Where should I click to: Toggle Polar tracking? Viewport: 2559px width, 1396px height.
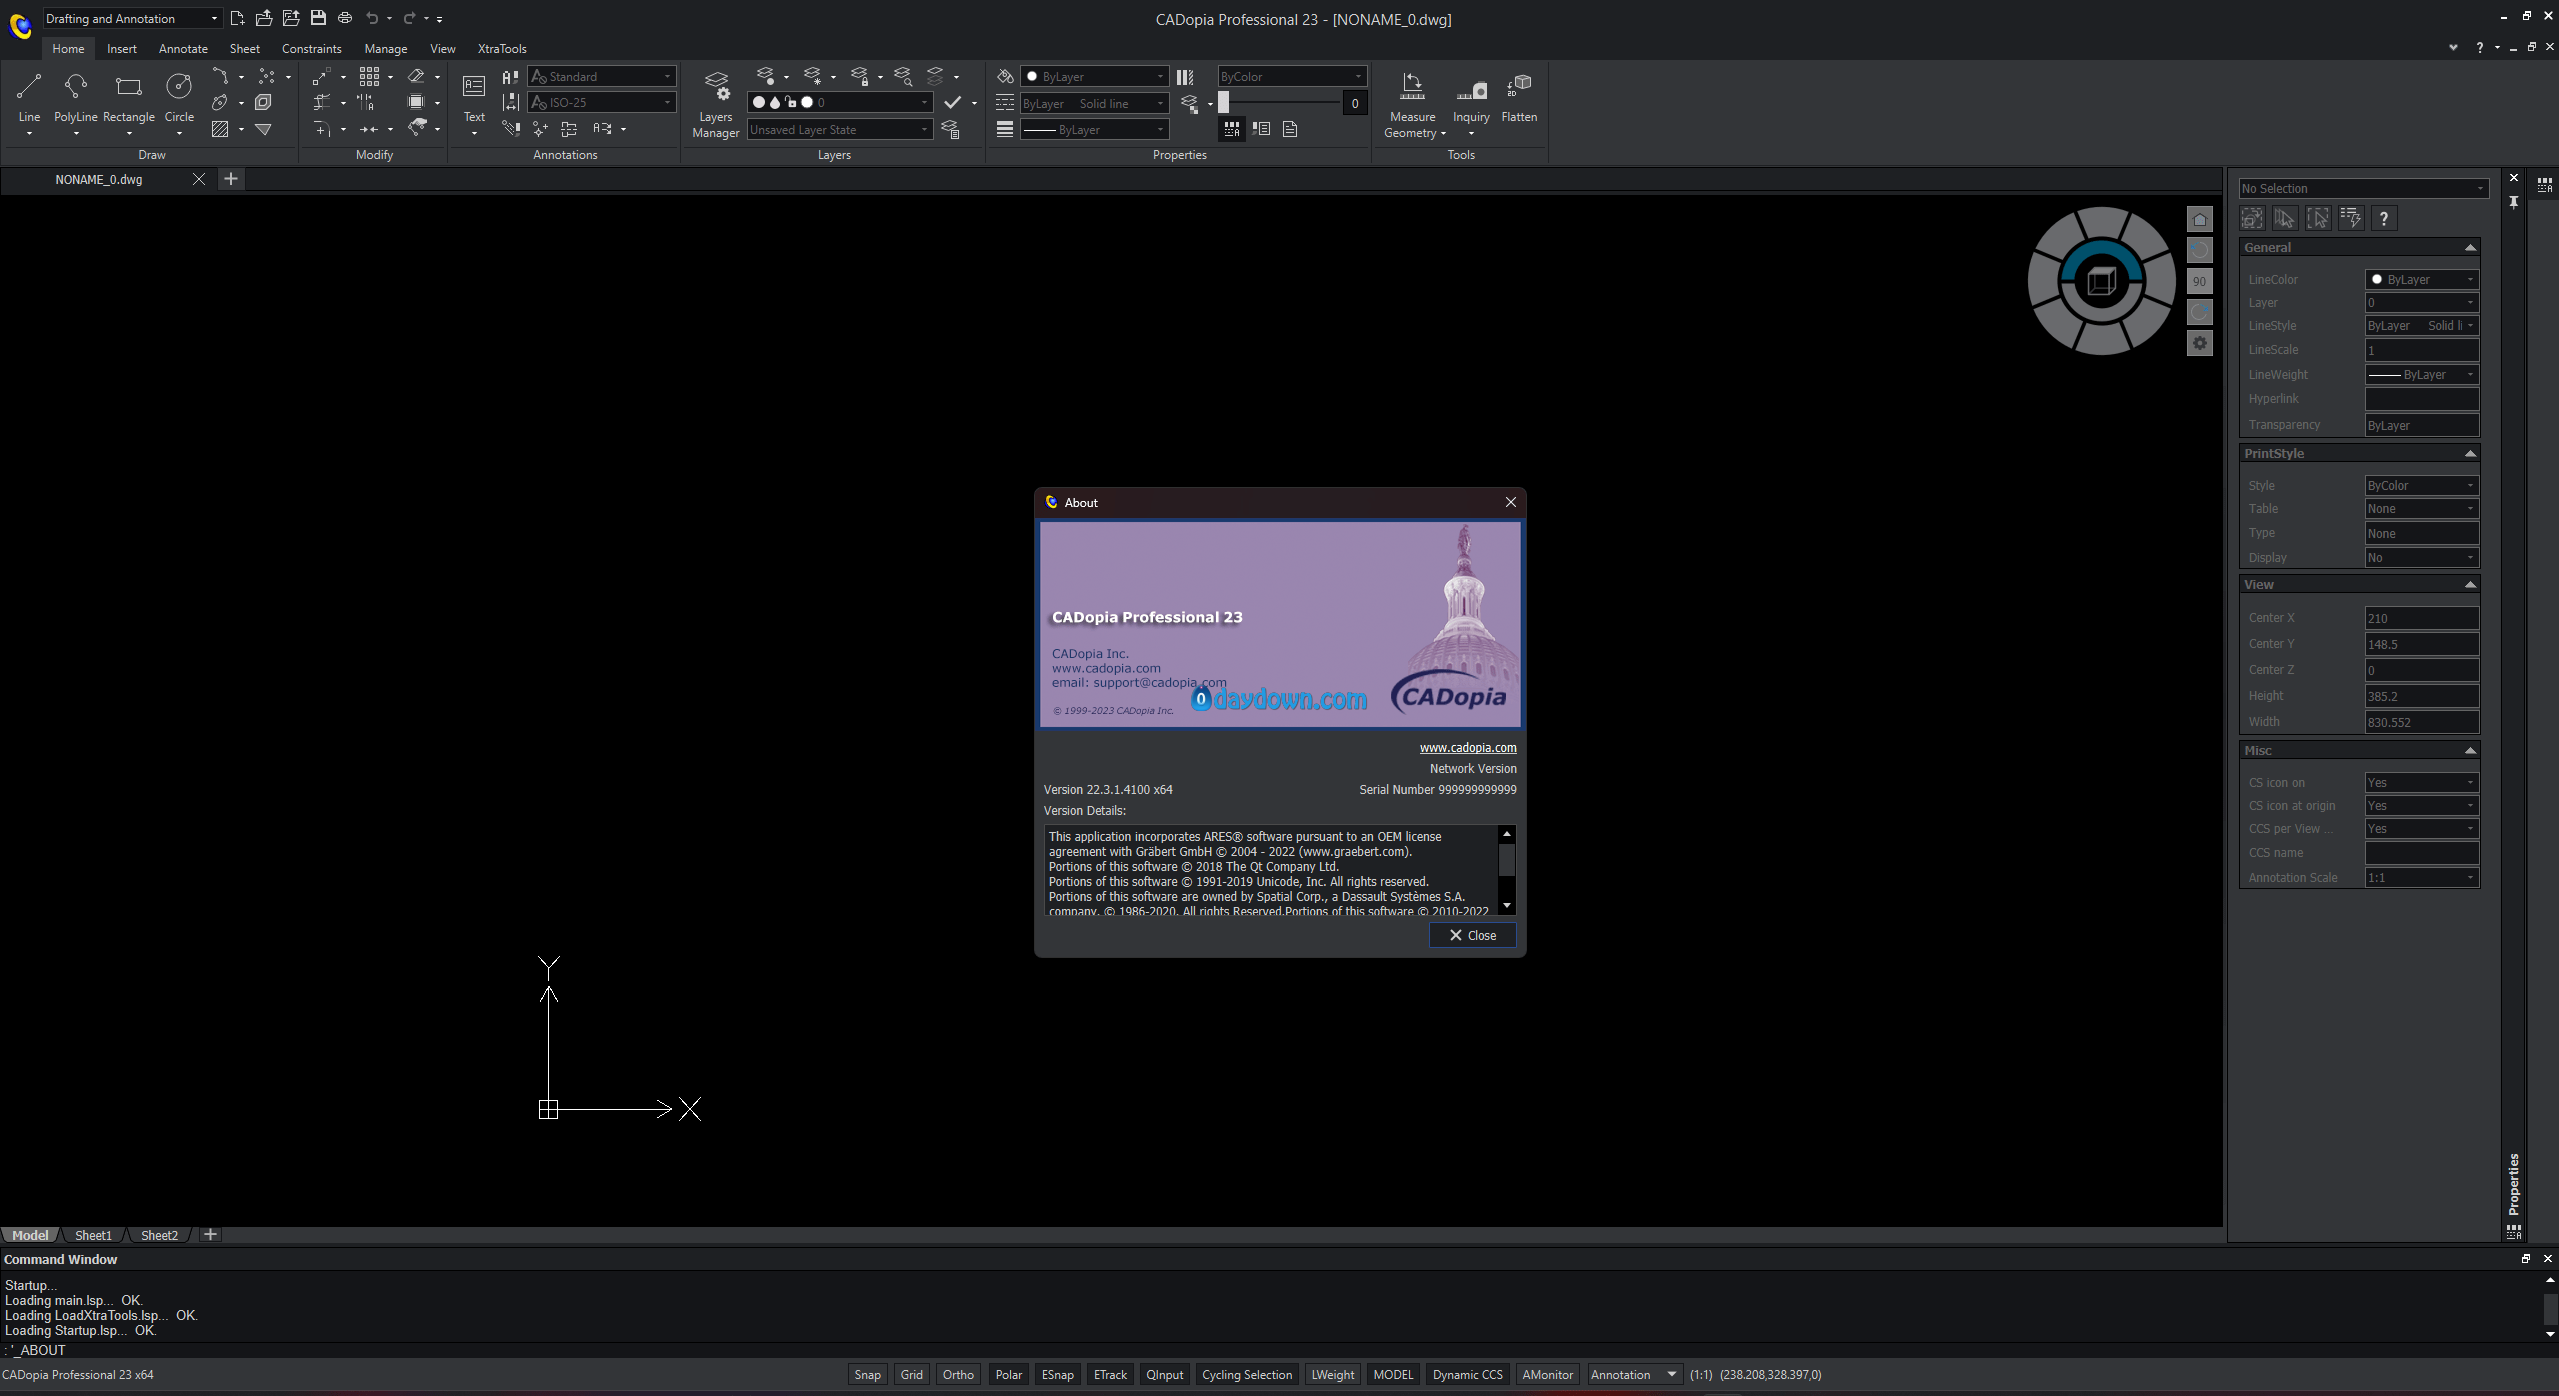[x=1008, y=1374]
